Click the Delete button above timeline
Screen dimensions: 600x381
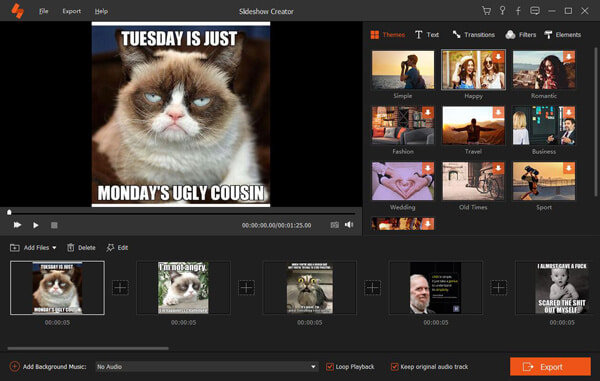pyautogui.click(x=81, y=248)
